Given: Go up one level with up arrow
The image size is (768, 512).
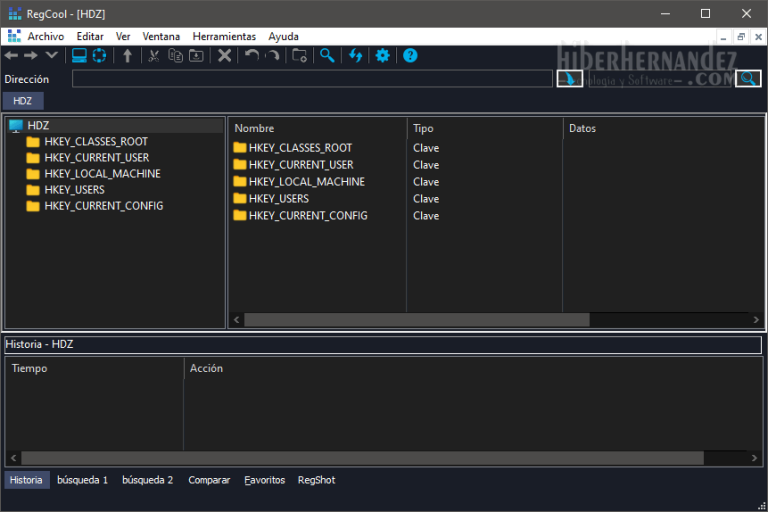Looking at the screenshot, I should (x=127, y=55).
